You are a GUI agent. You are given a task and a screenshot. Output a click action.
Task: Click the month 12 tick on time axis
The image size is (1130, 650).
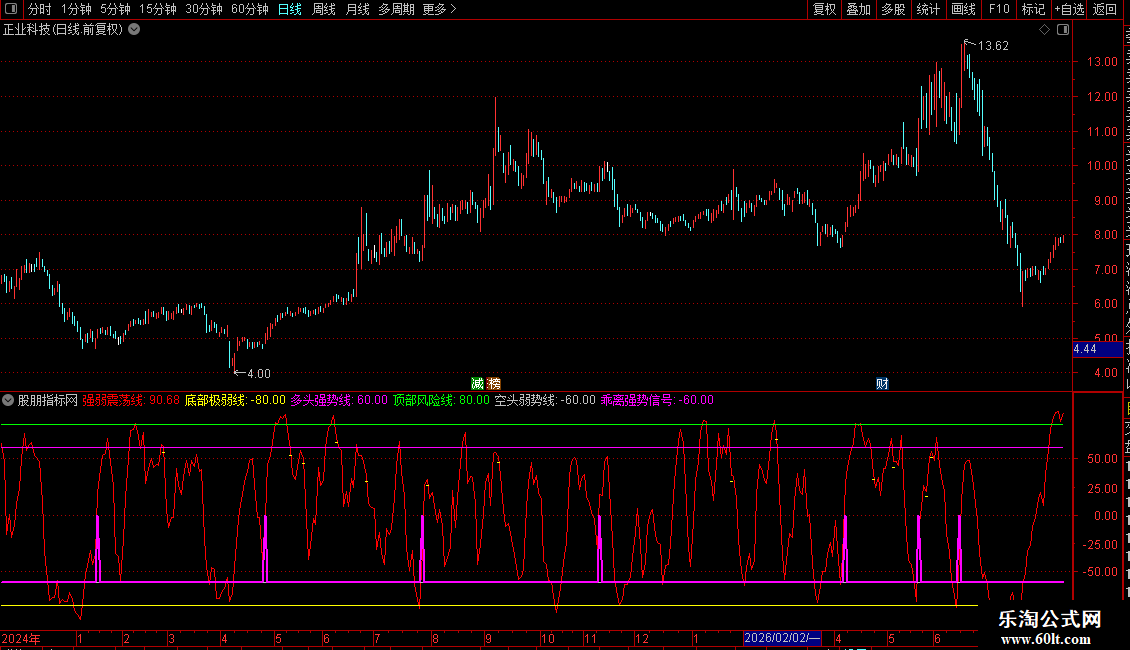[x=642, y=638]
